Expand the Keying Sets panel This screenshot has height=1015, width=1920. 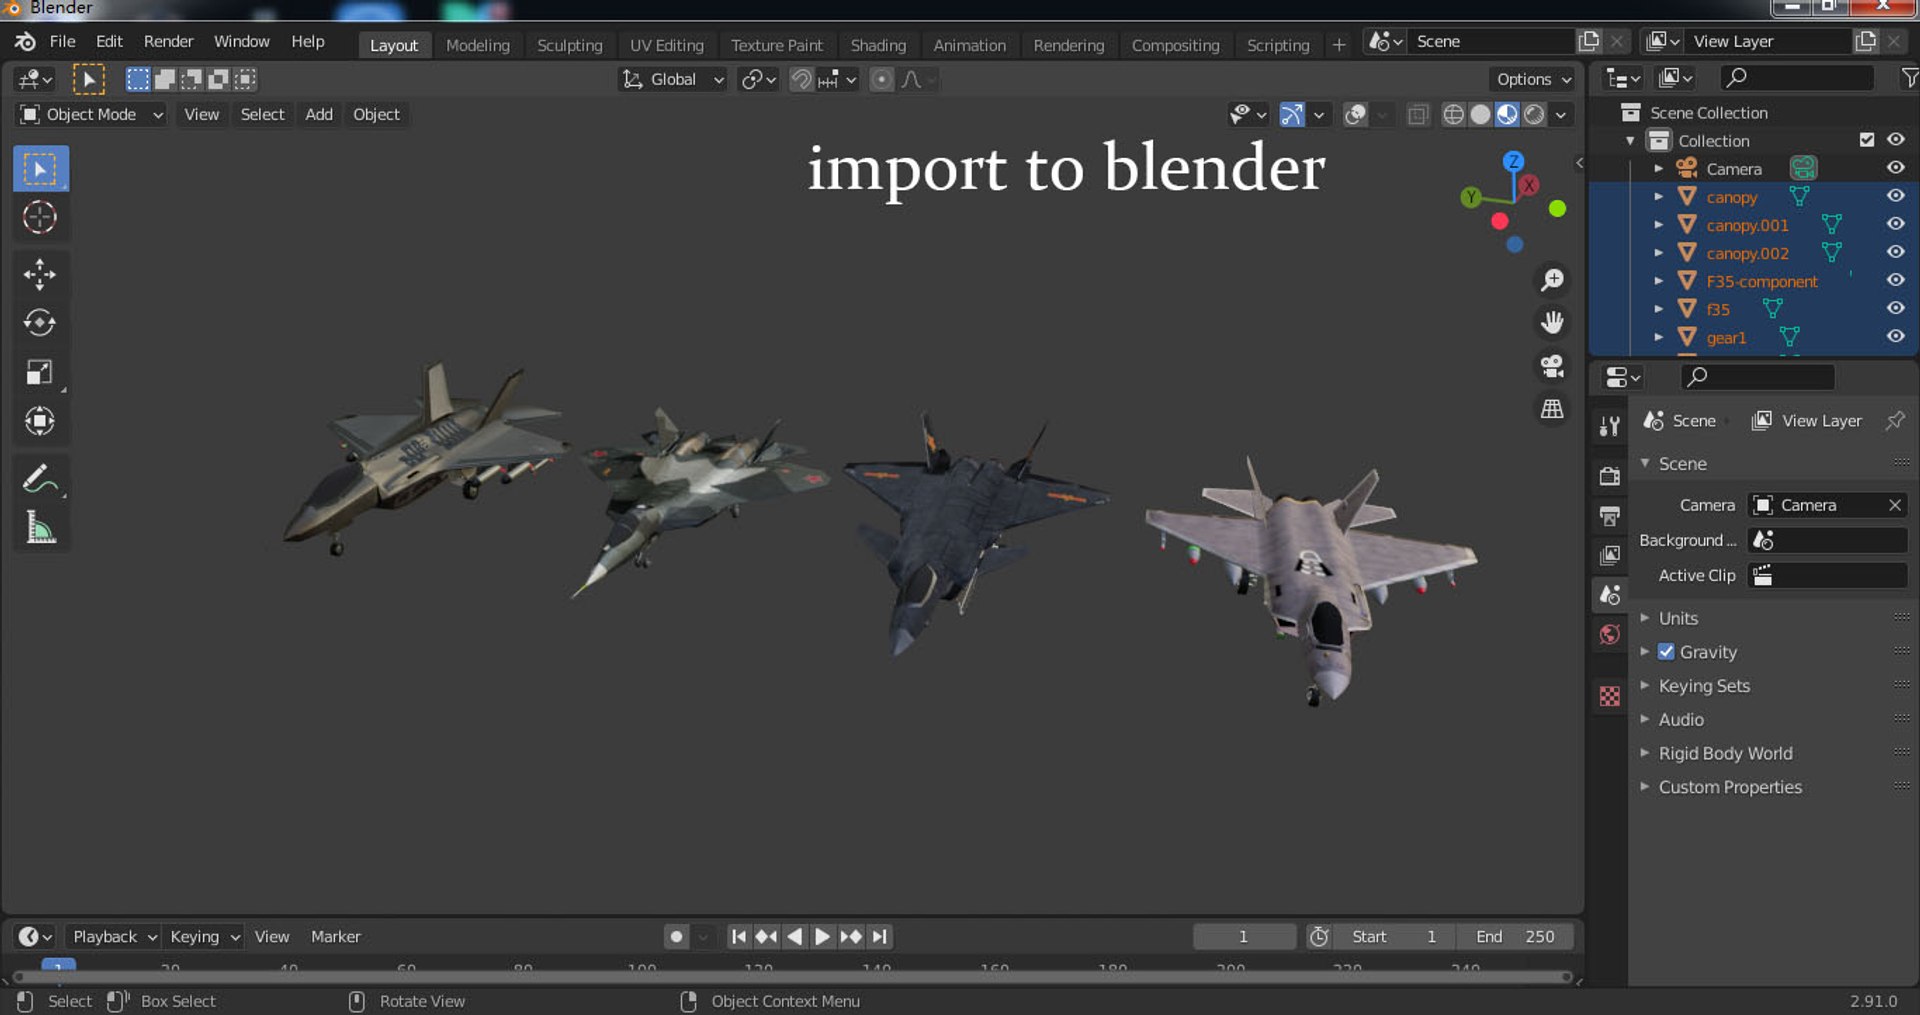(1704, 686)
